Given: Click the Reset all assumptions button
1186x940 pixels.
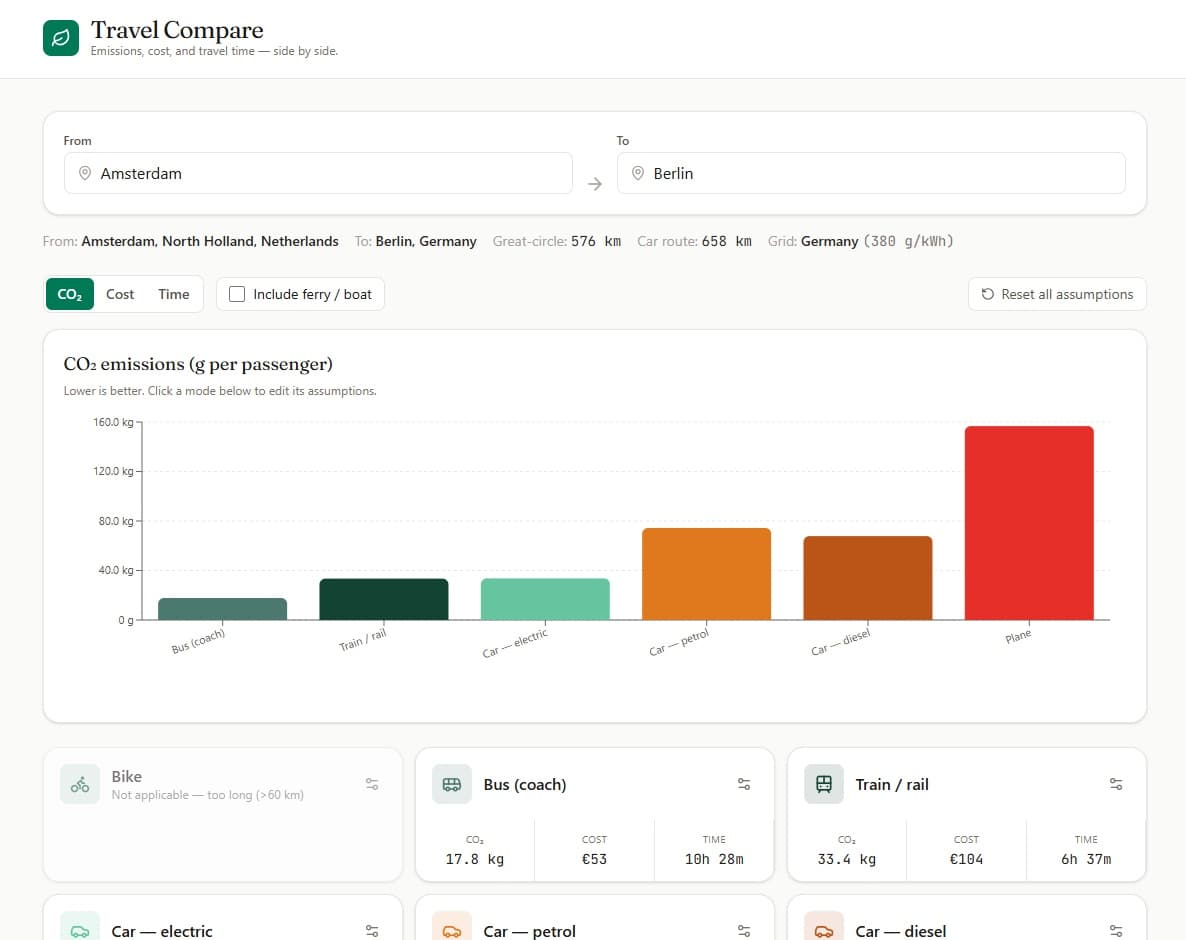Looking at the screenshot, I should (x=1056, y=294).
